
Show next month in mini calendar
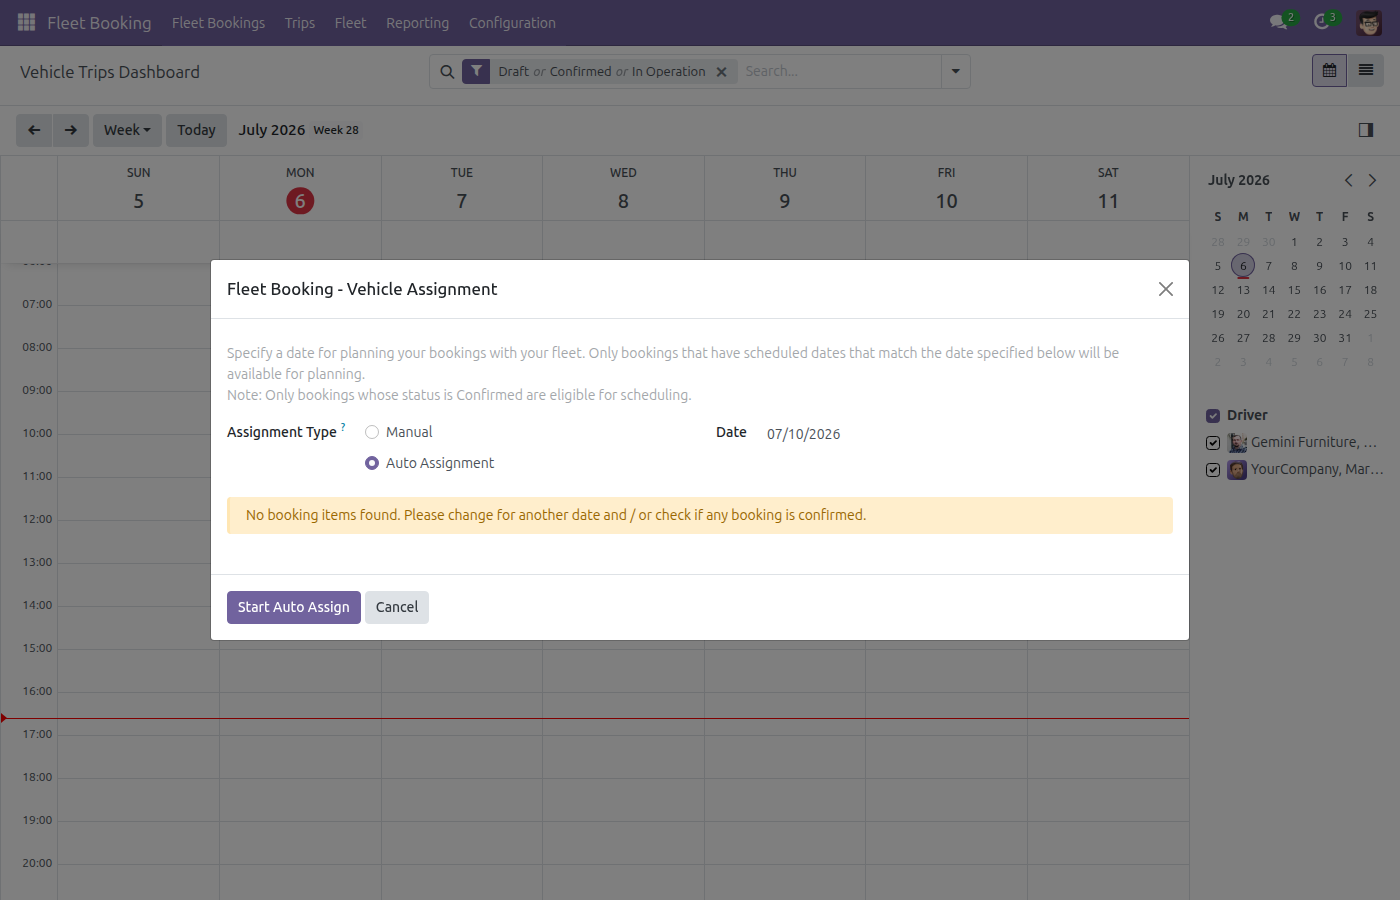(1372, 180)
